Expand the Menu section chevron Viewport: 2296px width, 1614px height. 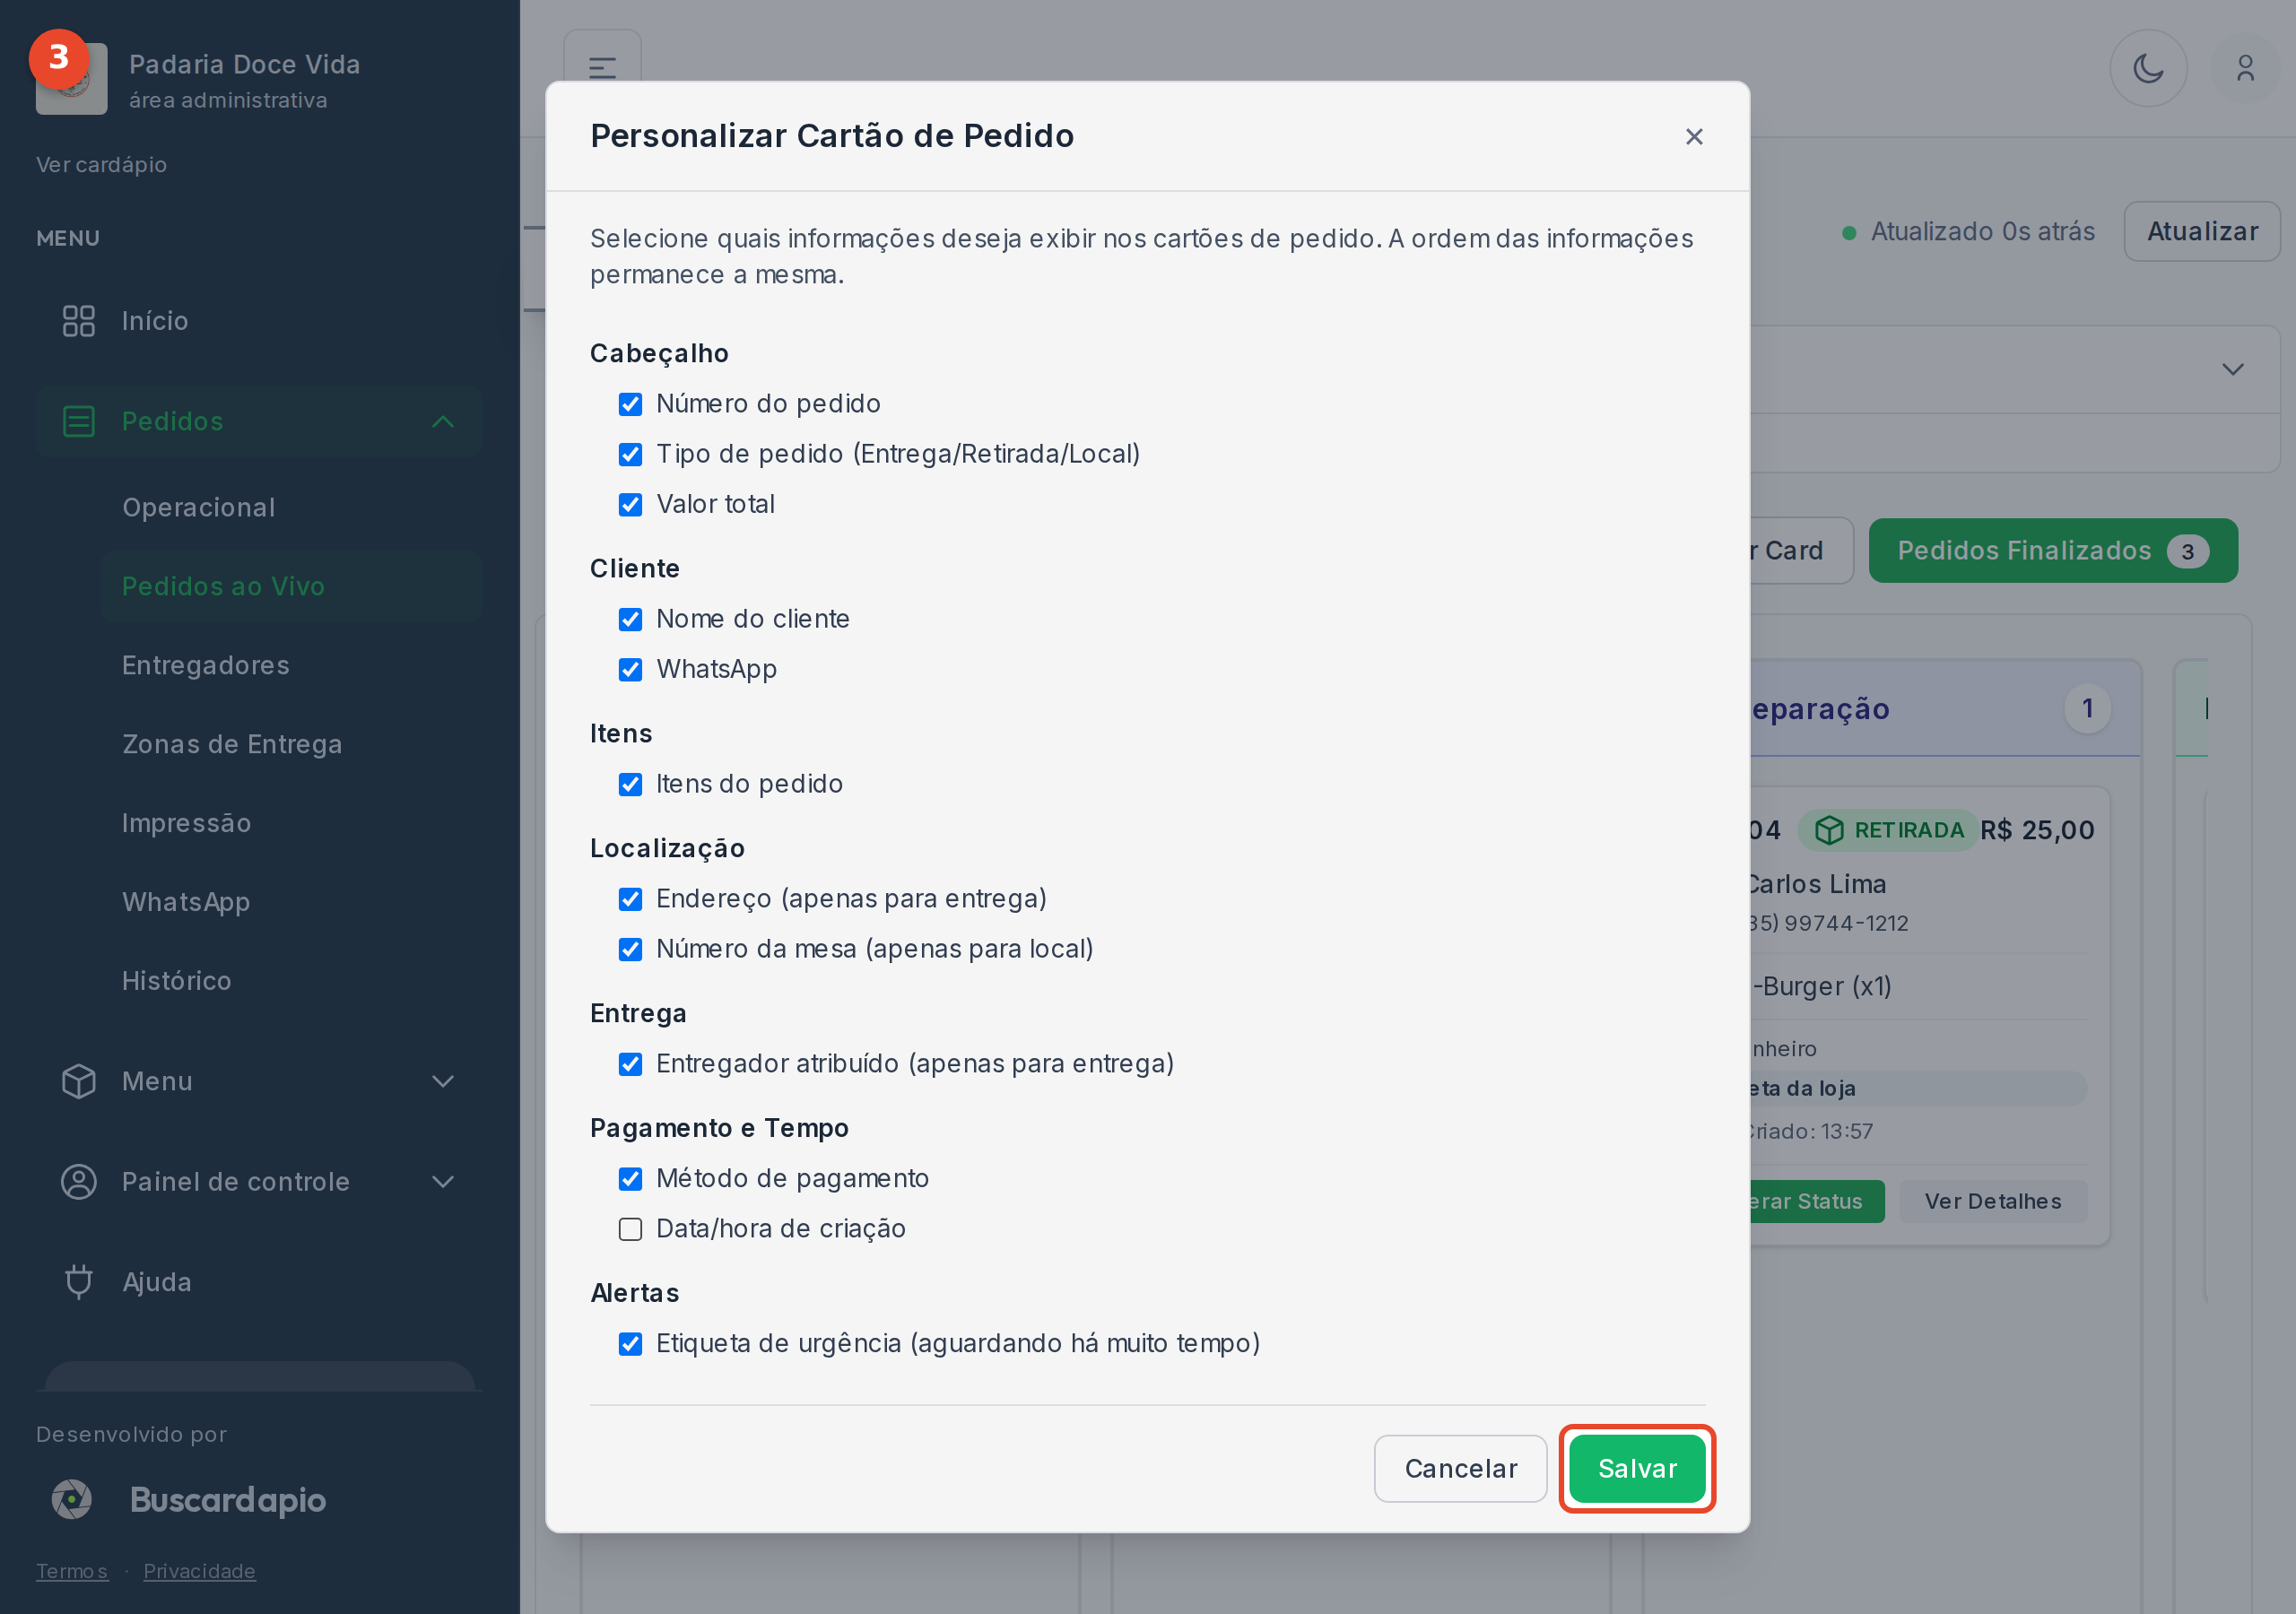443,1081
